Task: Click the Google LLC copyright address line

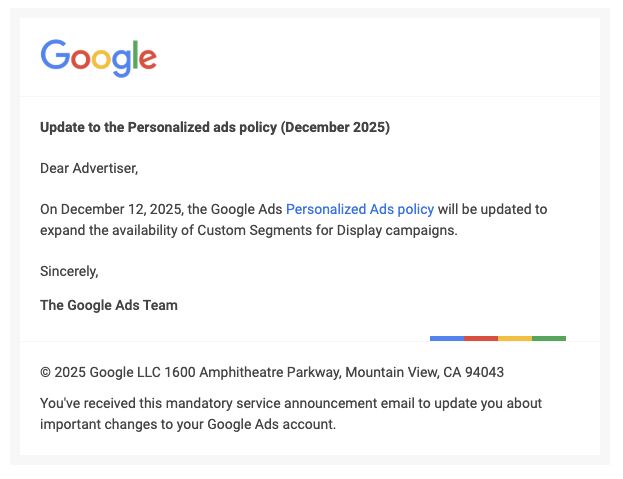Action: tap(272, 372)
